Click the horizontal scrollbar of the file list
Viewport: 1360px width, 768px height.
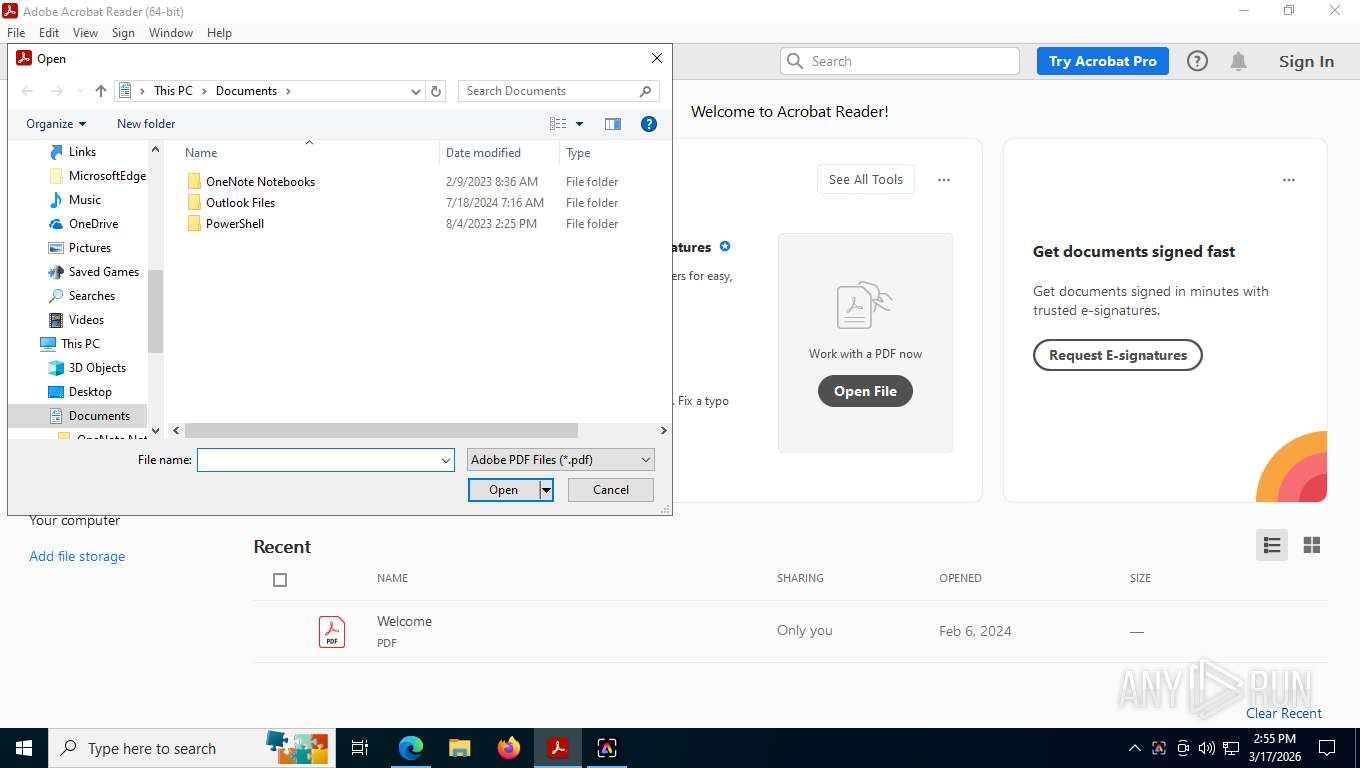(381, 430)
